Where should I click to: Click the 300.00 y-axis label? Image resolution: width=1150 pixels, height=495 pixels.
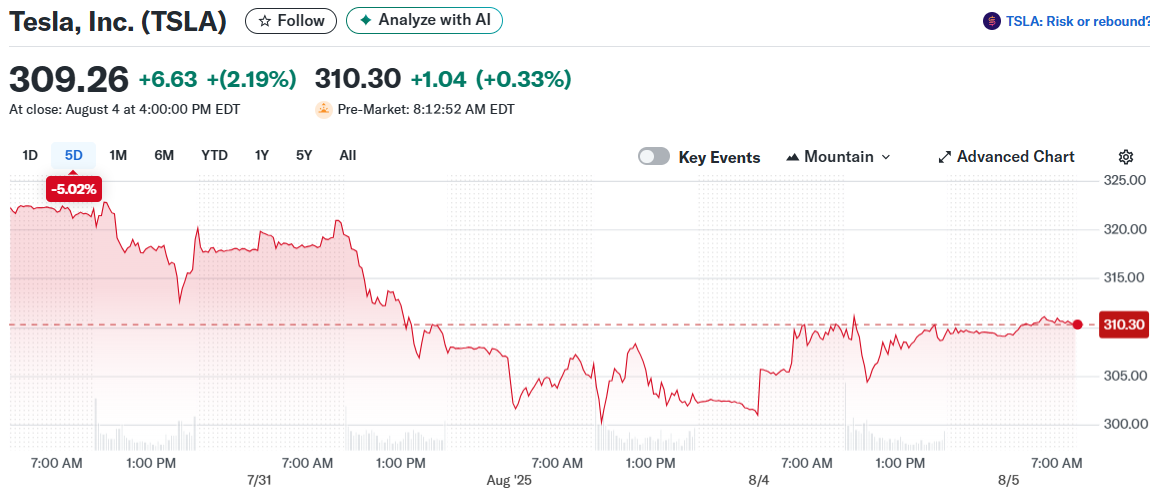click(1124, 425)
